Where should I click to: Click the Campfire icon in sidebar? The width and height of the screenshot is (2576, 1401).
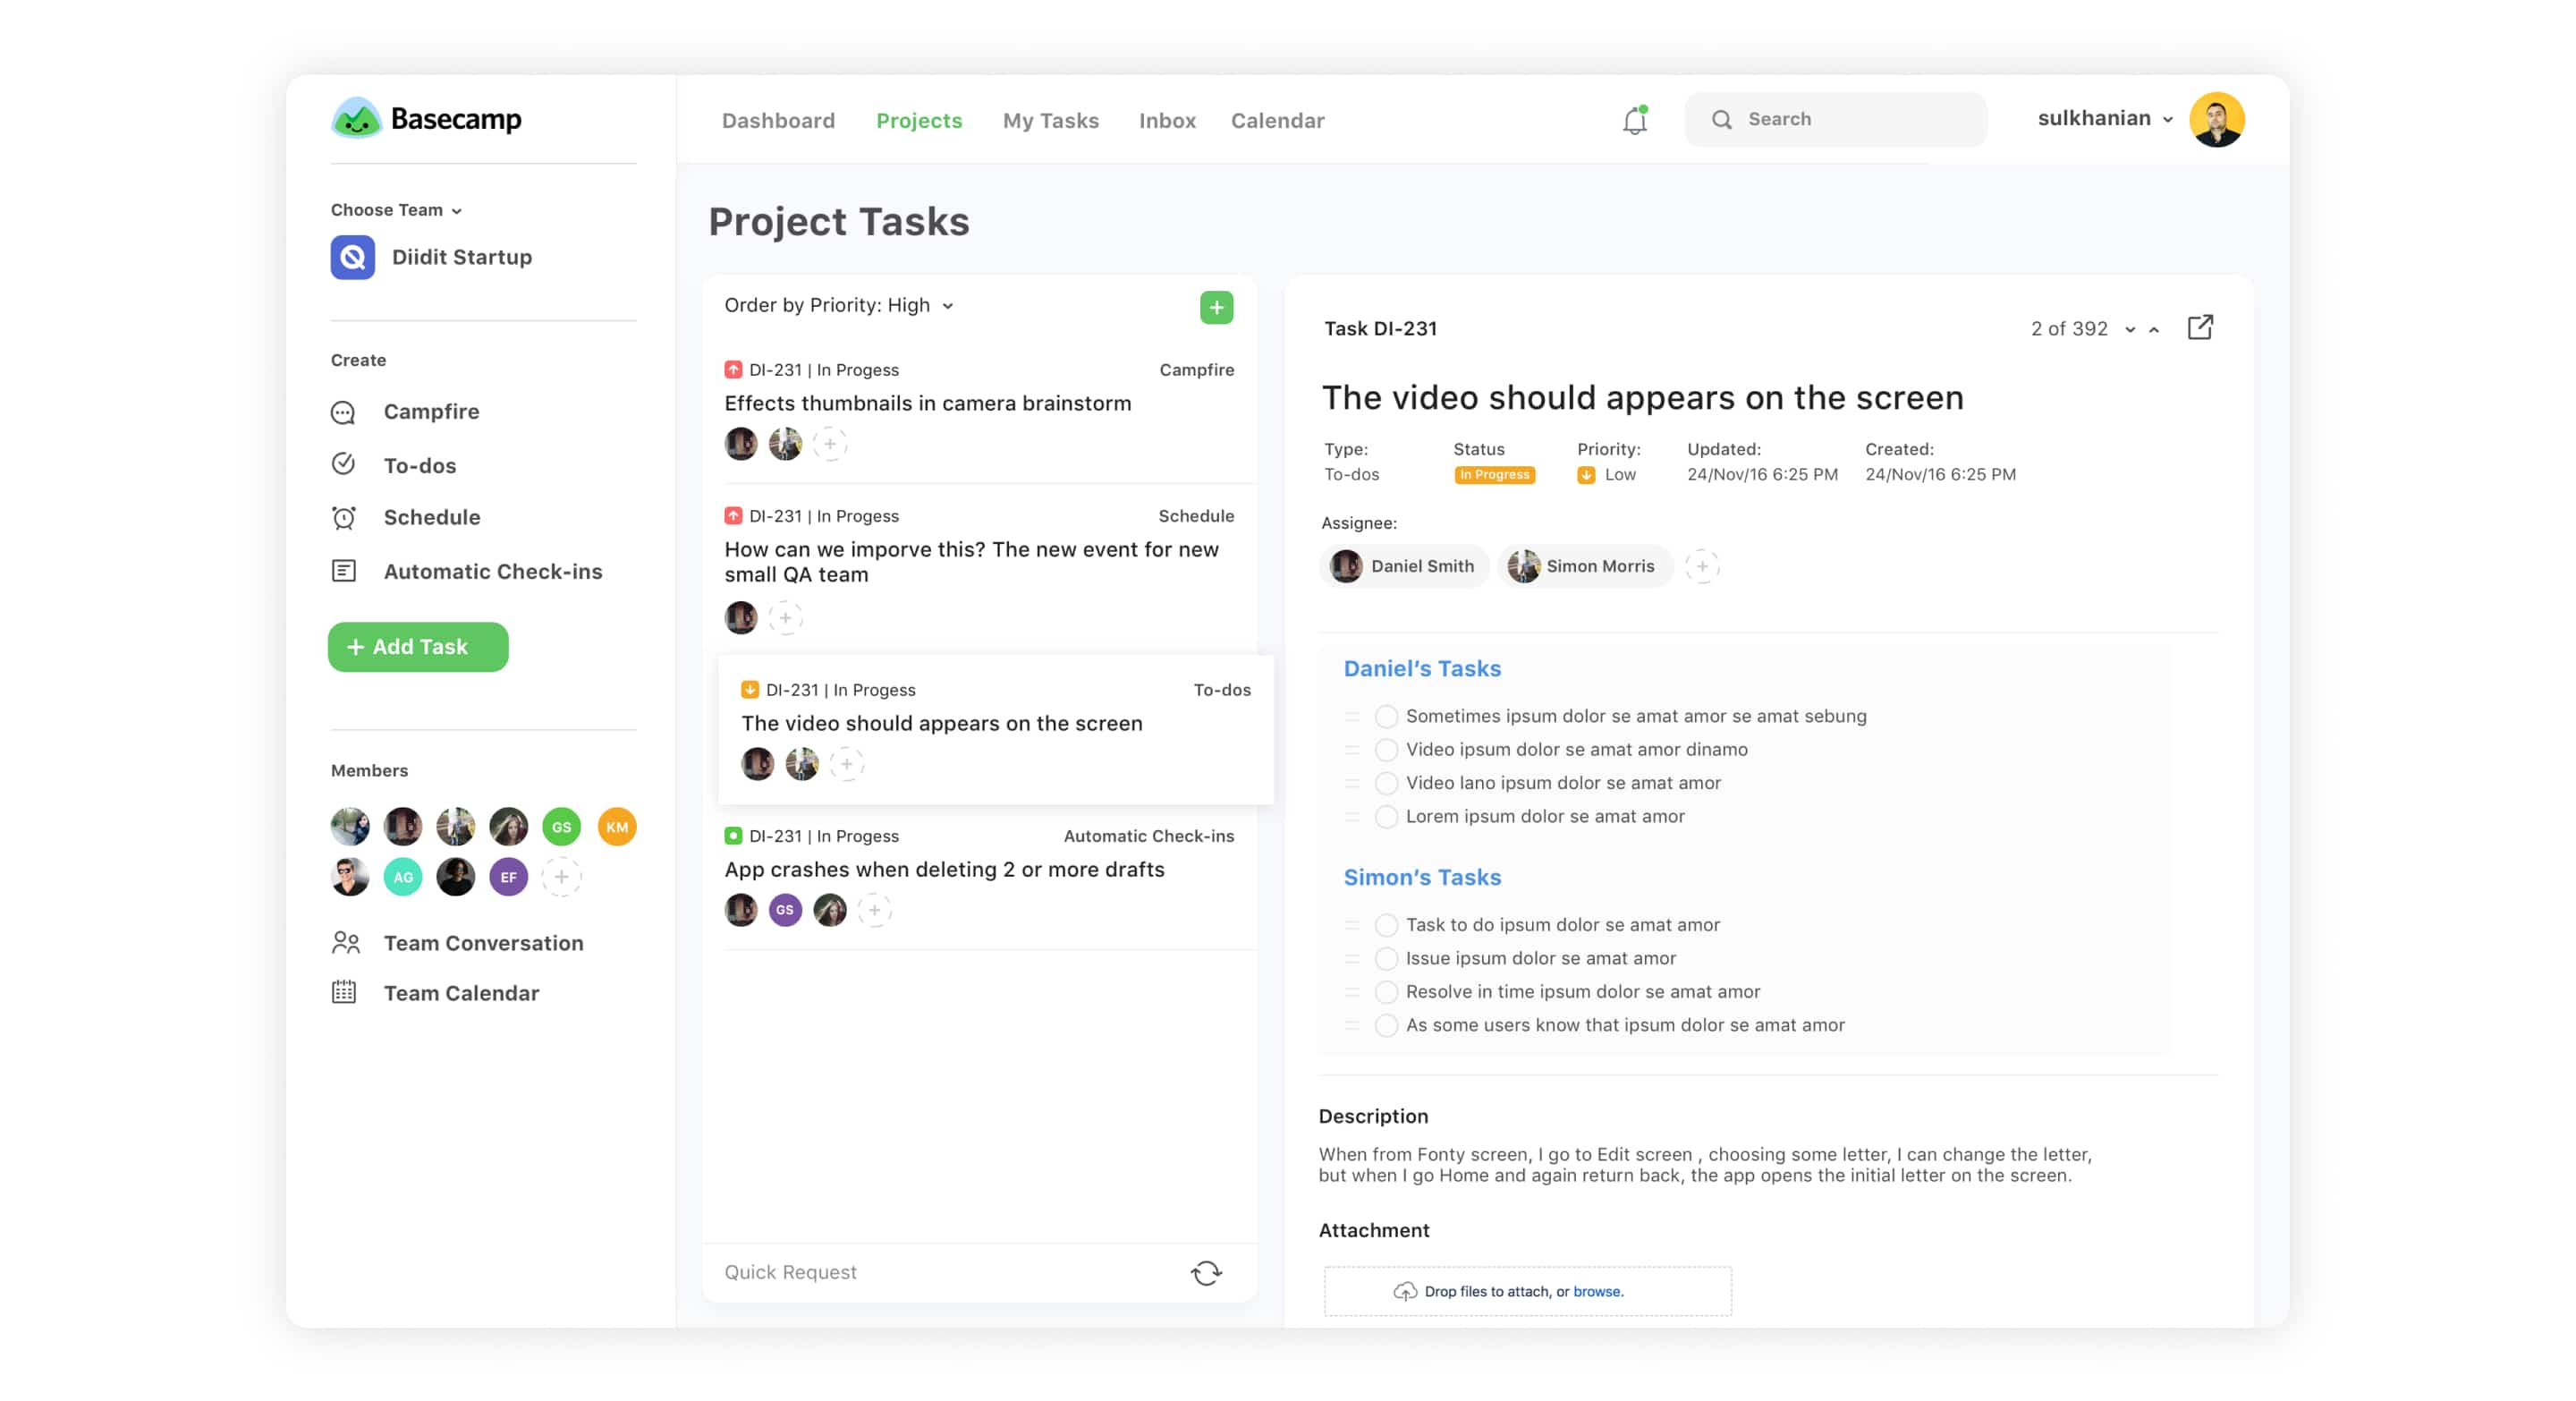click(343, 411)
